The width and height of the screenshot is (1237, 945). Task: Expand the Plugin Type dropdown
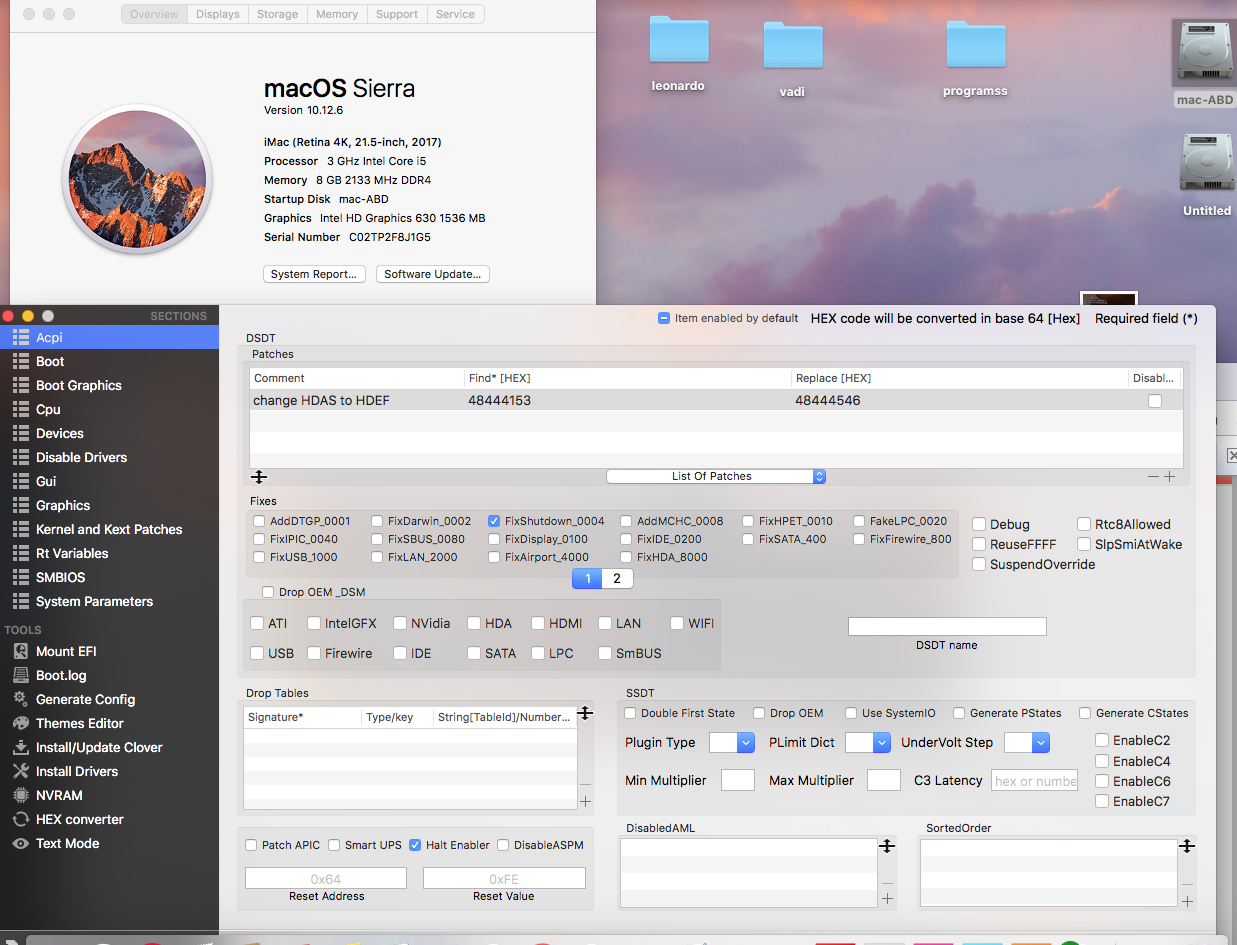click(x=732, y=742)
